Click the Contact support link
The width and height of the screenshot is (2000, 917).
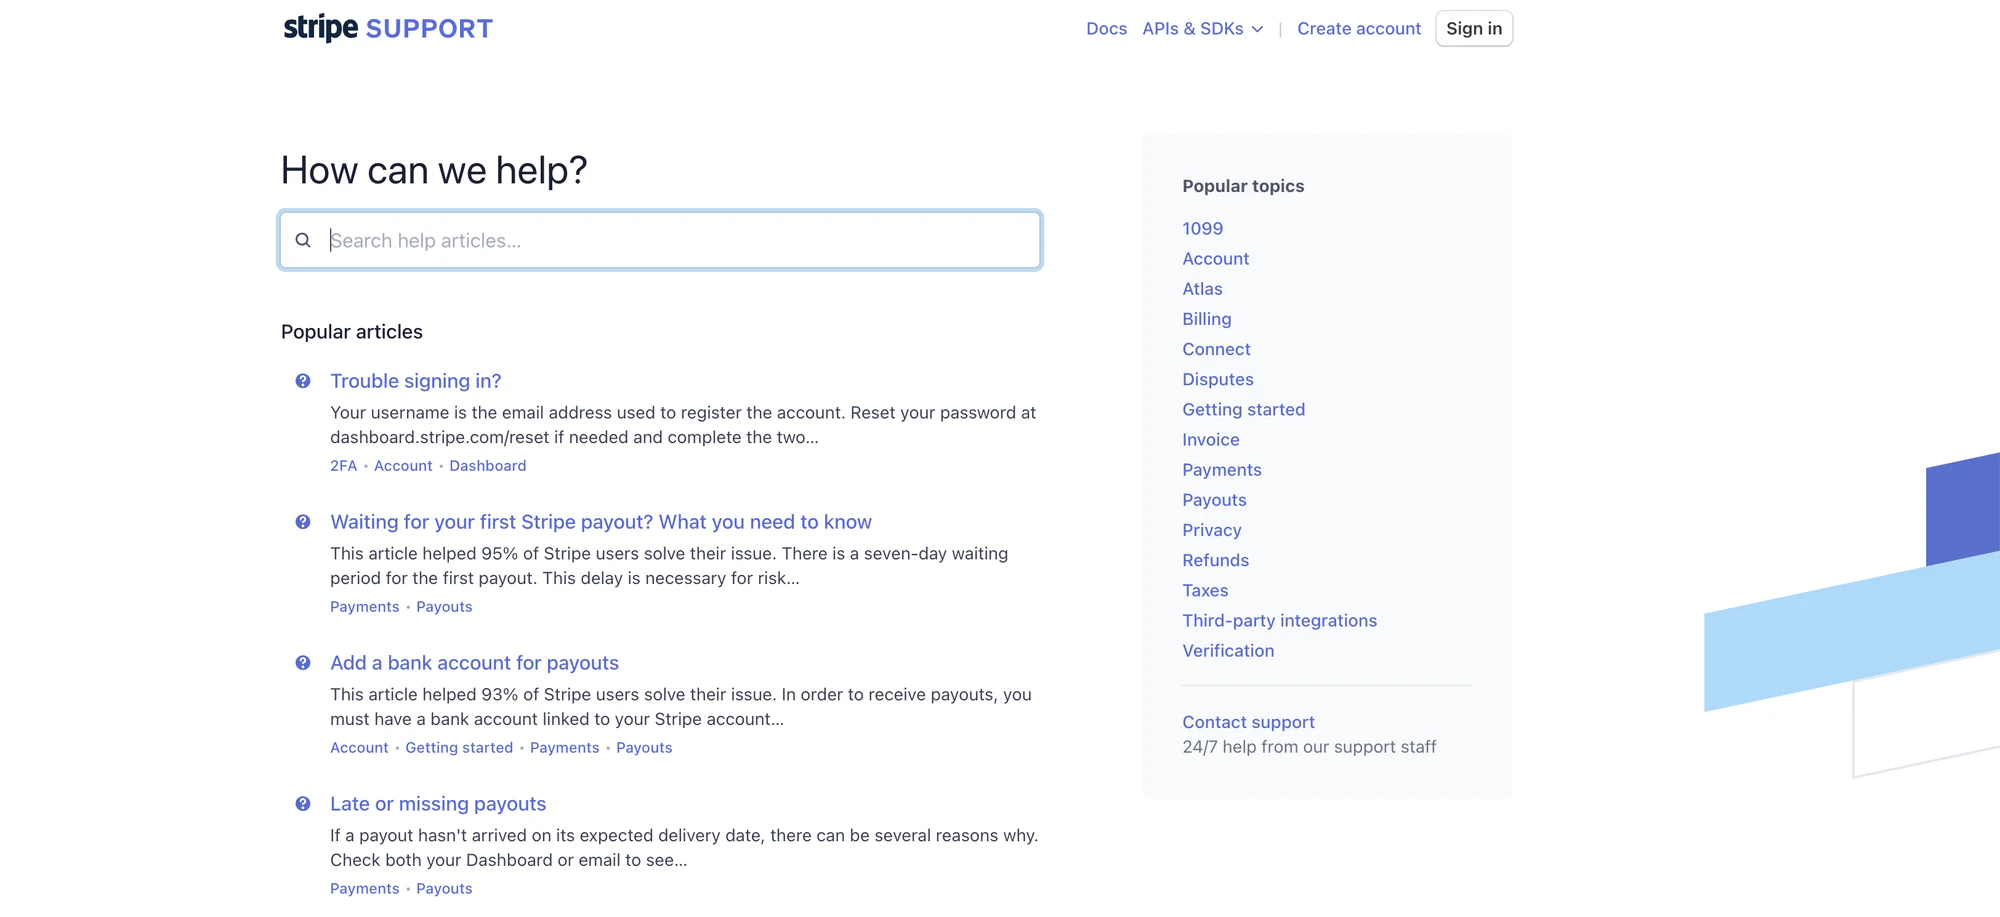[1249, 722]
